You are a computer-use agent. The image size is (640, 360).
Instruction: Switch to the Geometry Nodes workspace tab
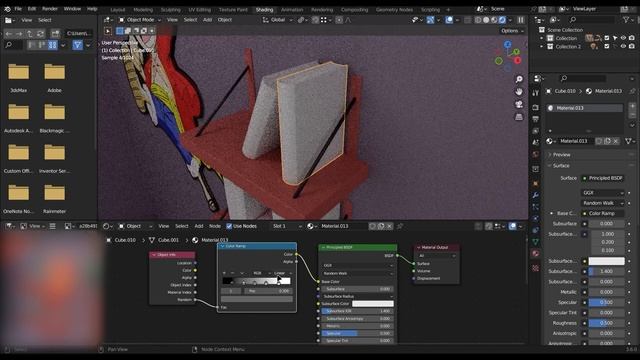click(x=394, y=9)
